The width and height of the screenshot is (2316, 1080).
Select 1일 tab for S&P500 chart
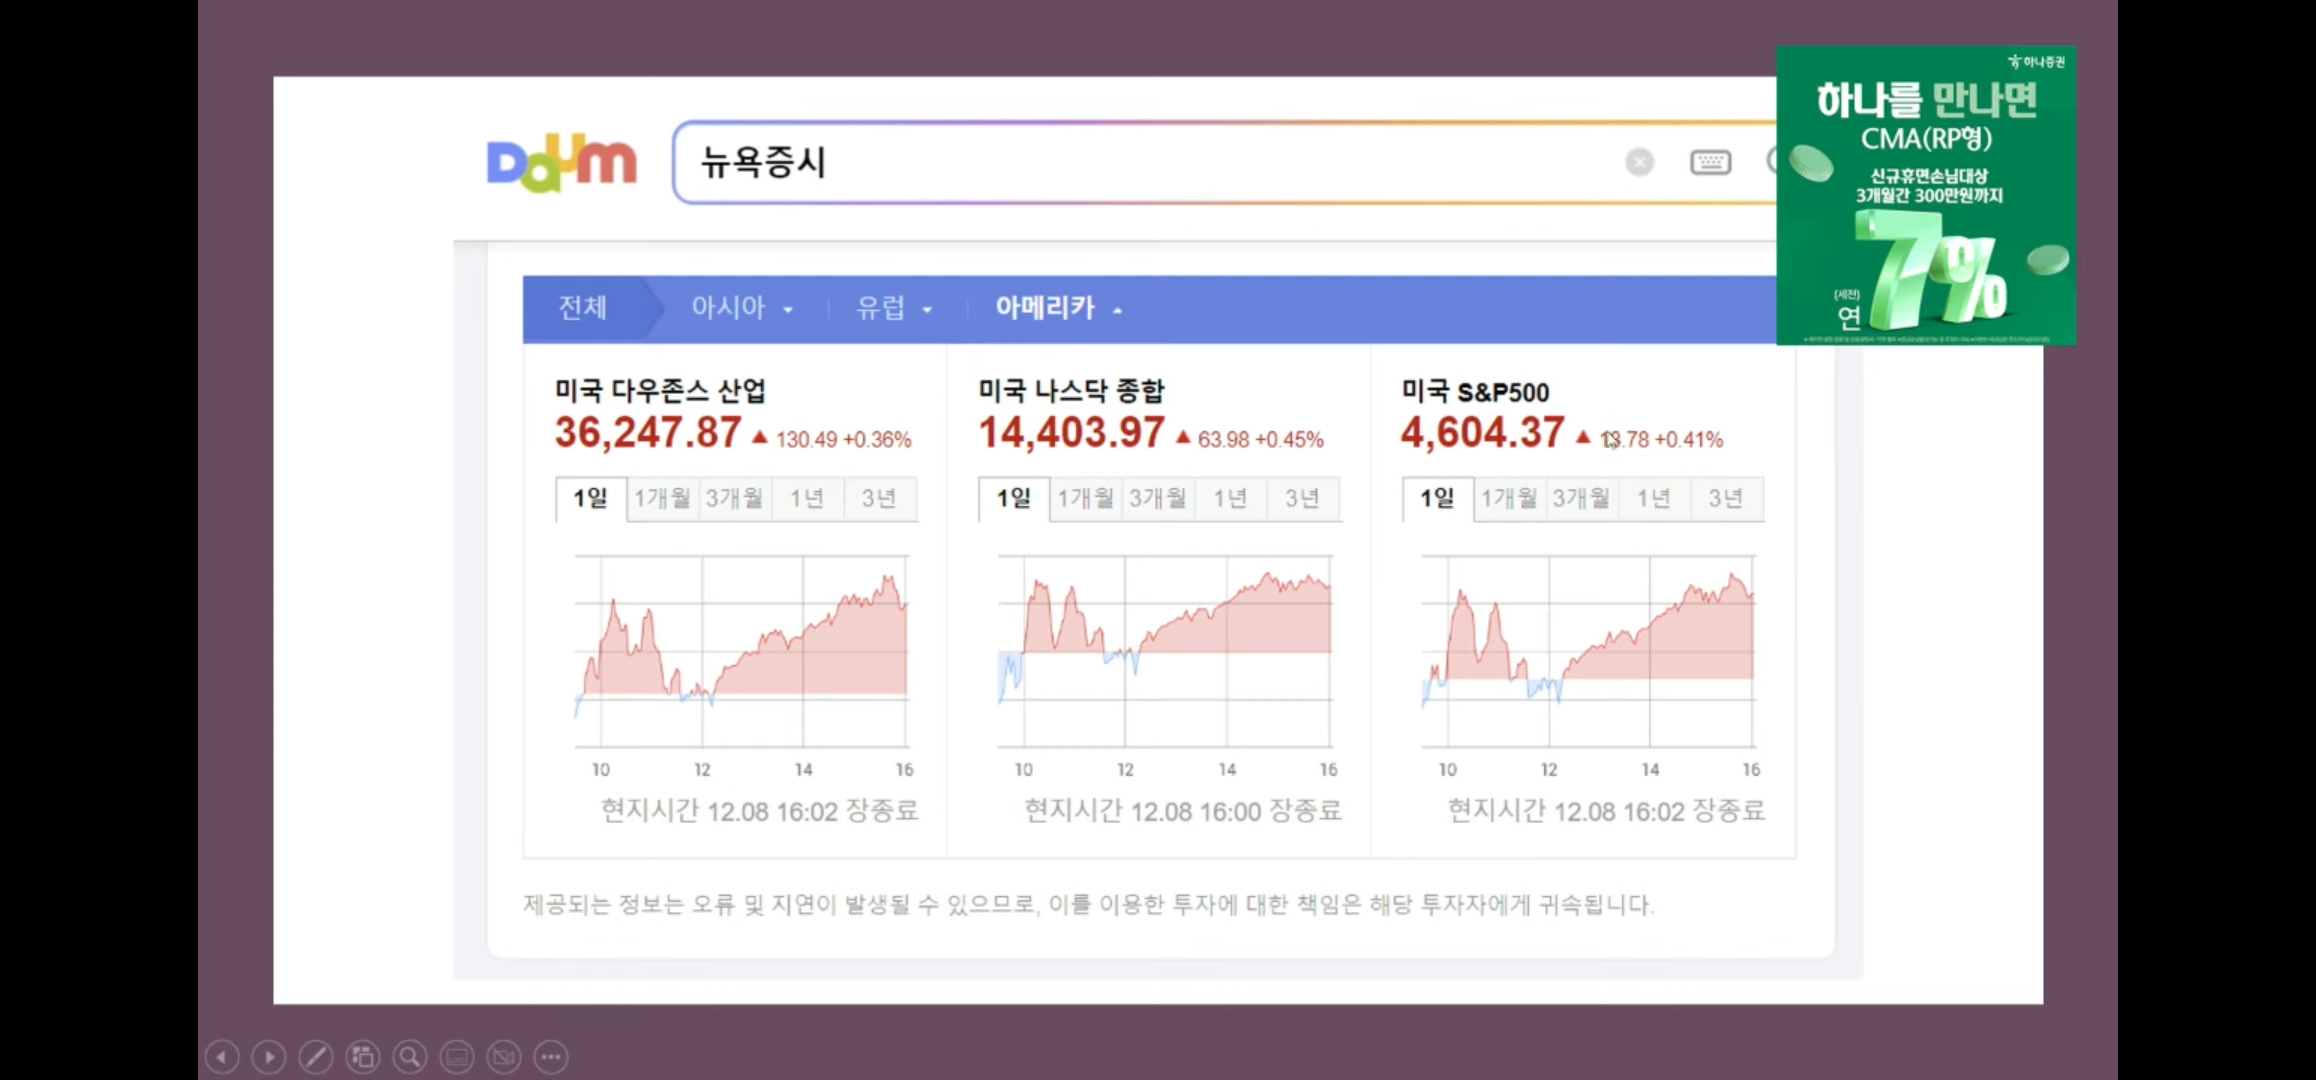pyautogui.click(x=1438, y=498)
